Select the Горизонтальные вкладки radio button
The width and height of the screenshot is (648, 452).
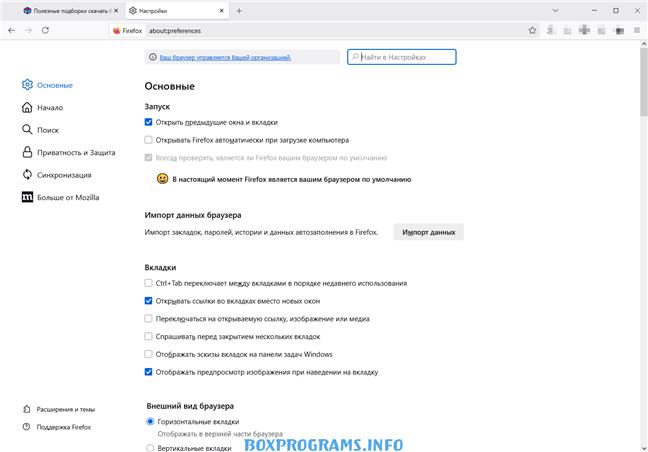150,421
